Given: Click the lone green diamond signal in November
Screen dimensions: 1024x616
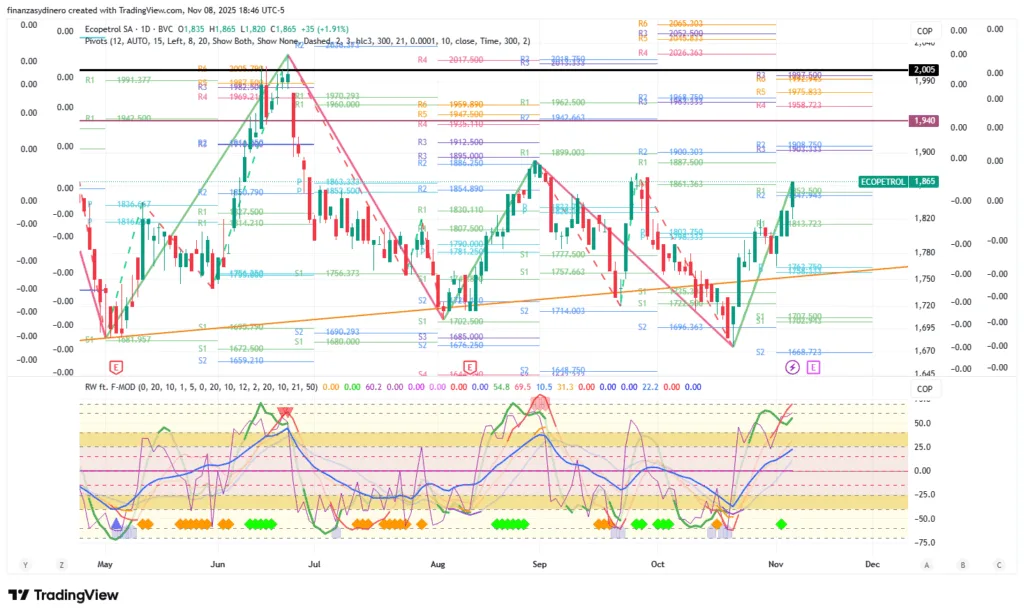Looking at the screenshot, I should tap(781, 524).
